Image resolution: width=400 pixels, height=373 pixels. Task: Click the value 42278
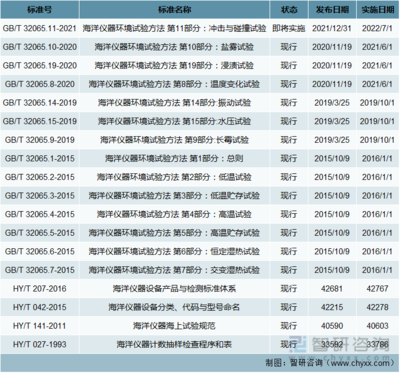pos(378,307)
